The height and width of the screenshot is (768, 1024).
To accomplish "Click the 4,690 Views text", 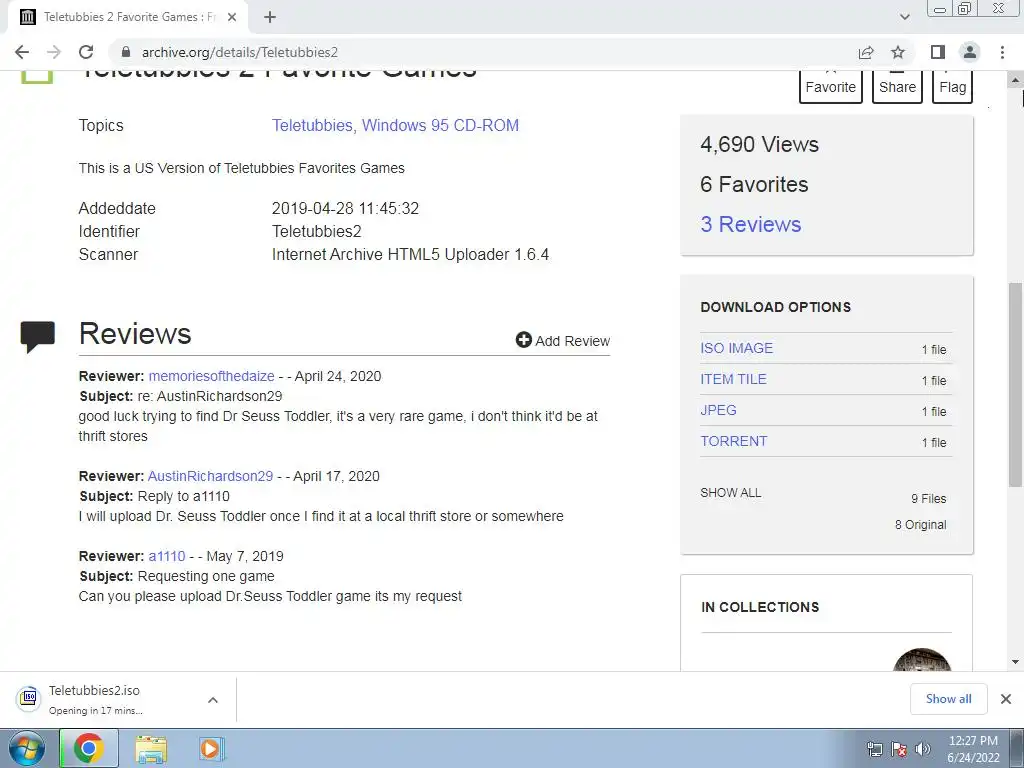I will tap(759, 144).
